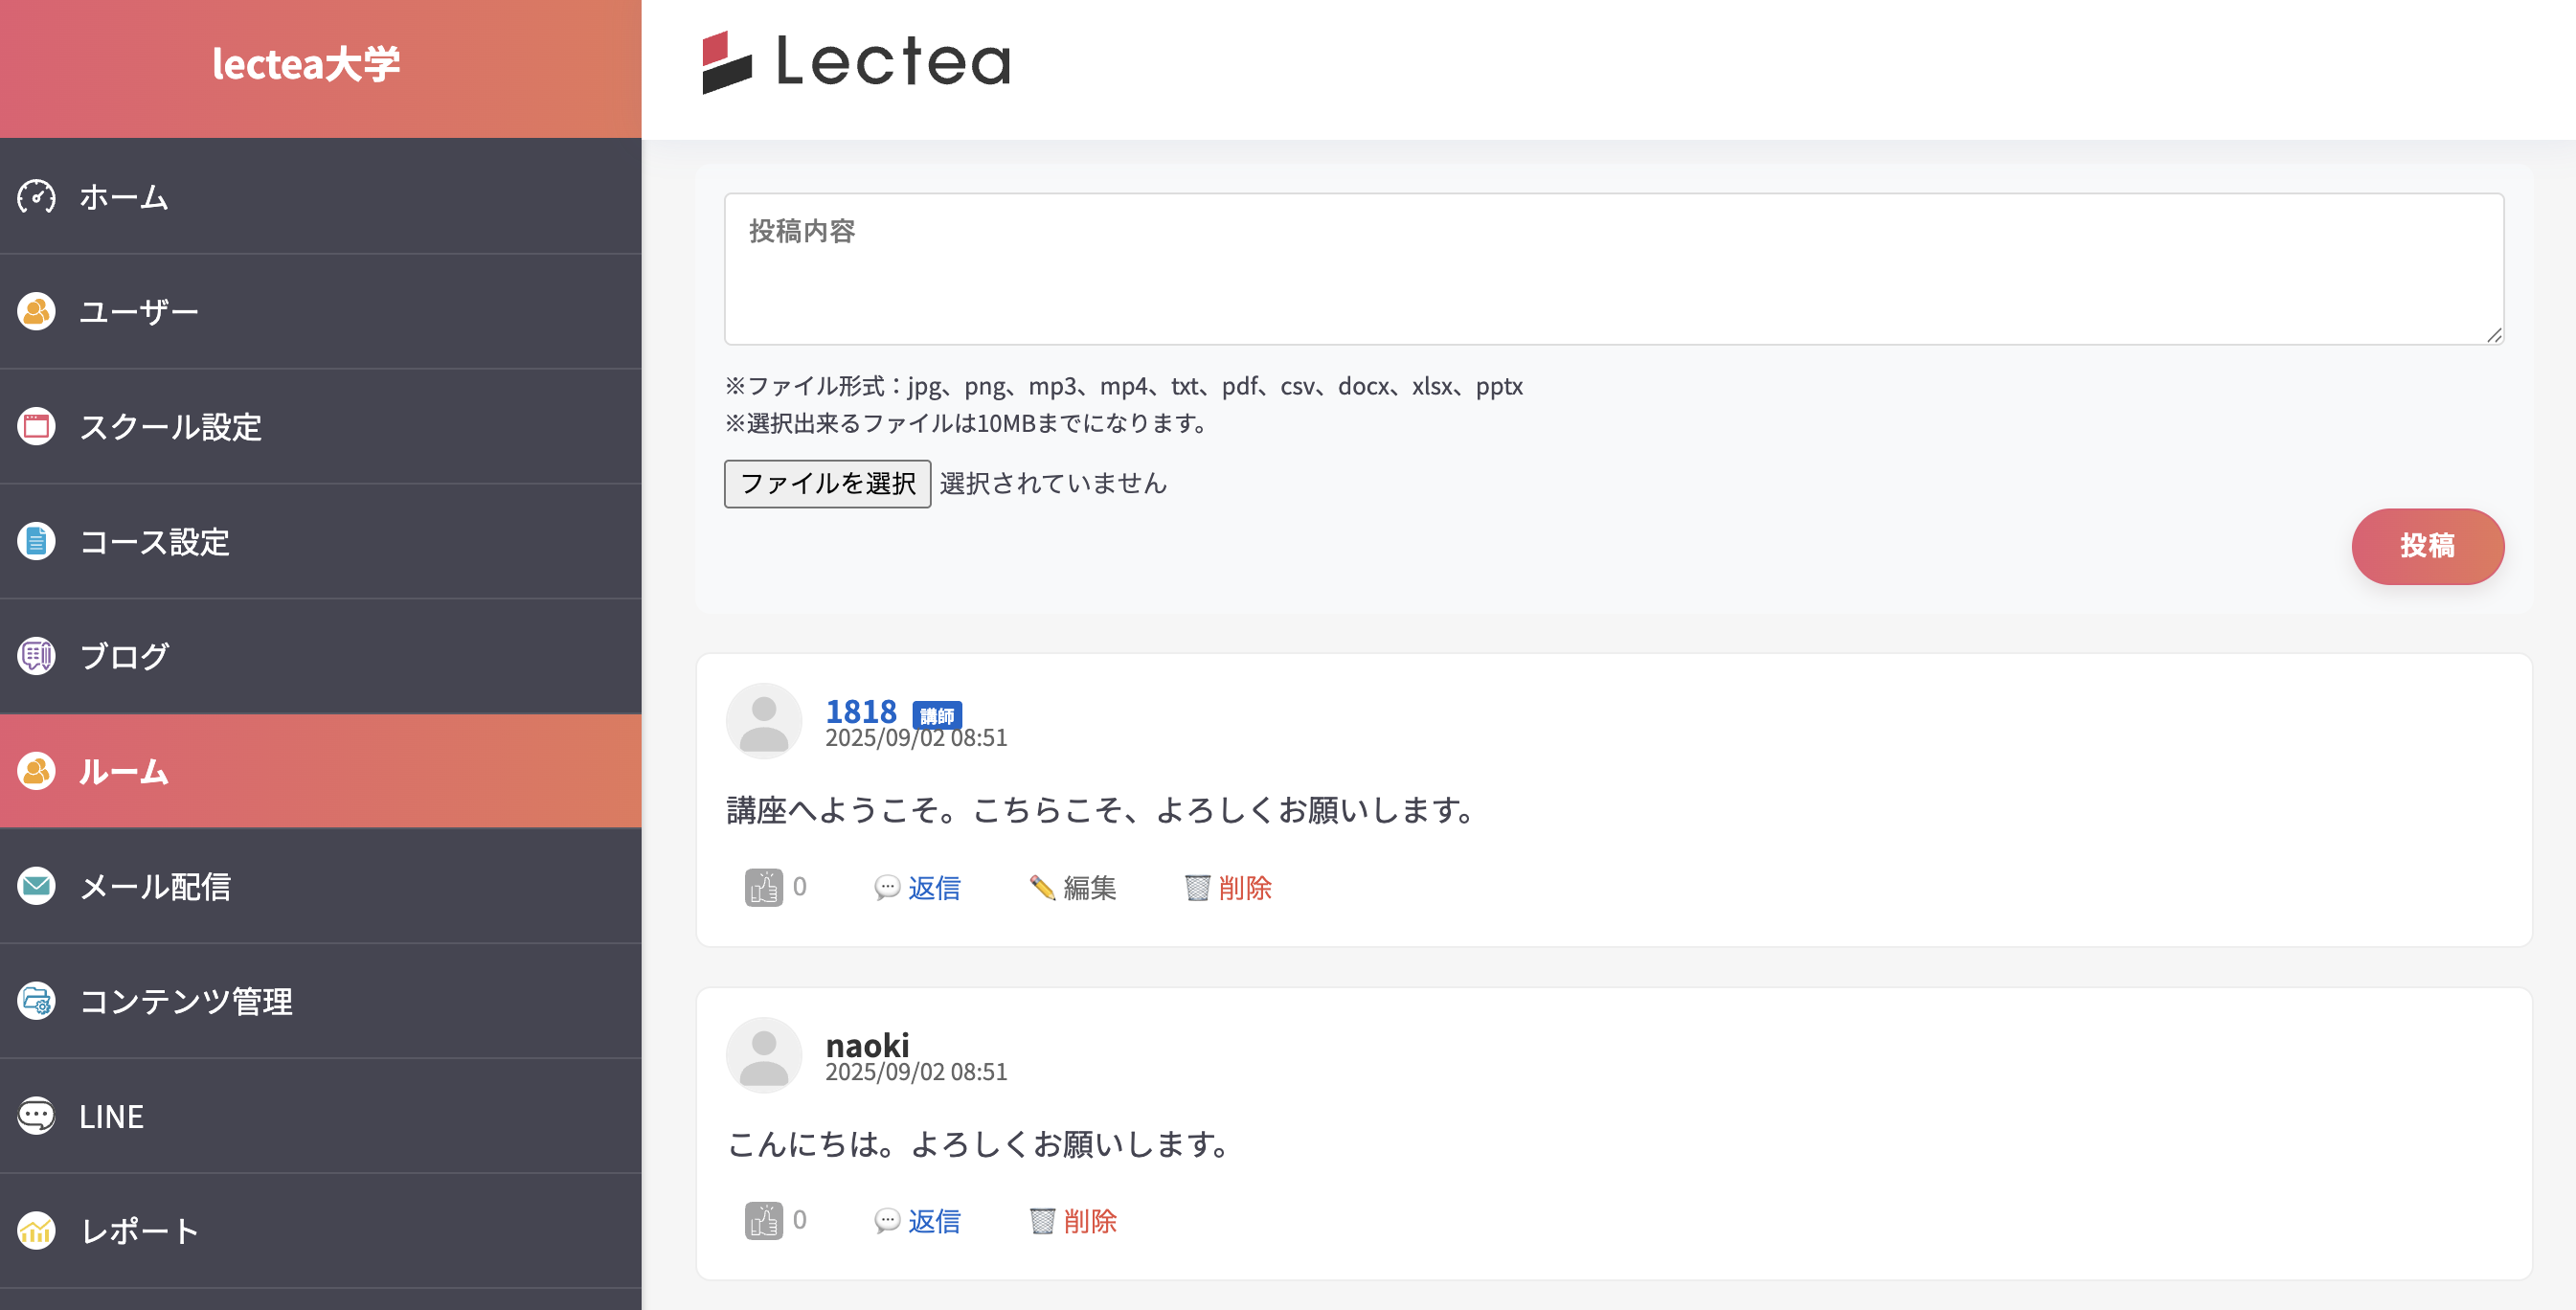2576x1310 pixels.
Task: Select the ユーザー sidebar icon
Action: pos(36,311)
